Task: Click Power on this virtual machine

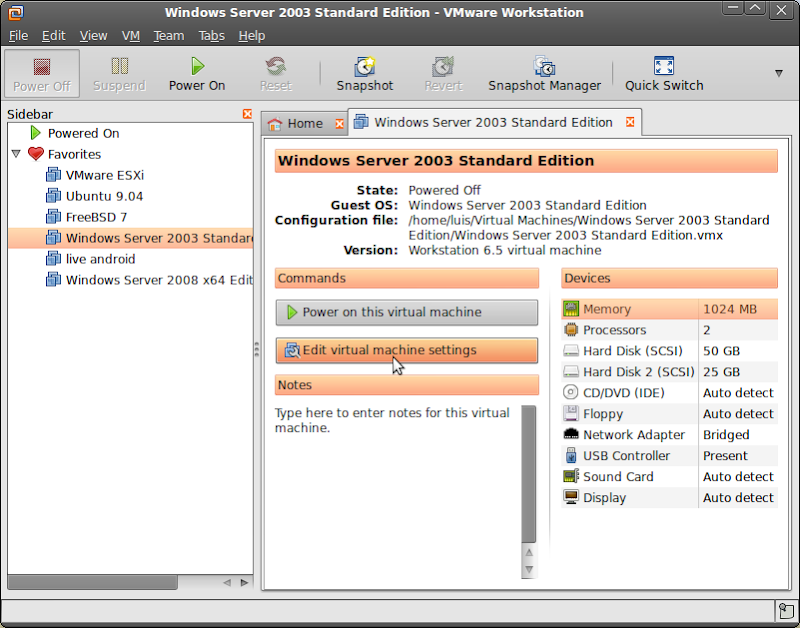Action: point(407,312)
